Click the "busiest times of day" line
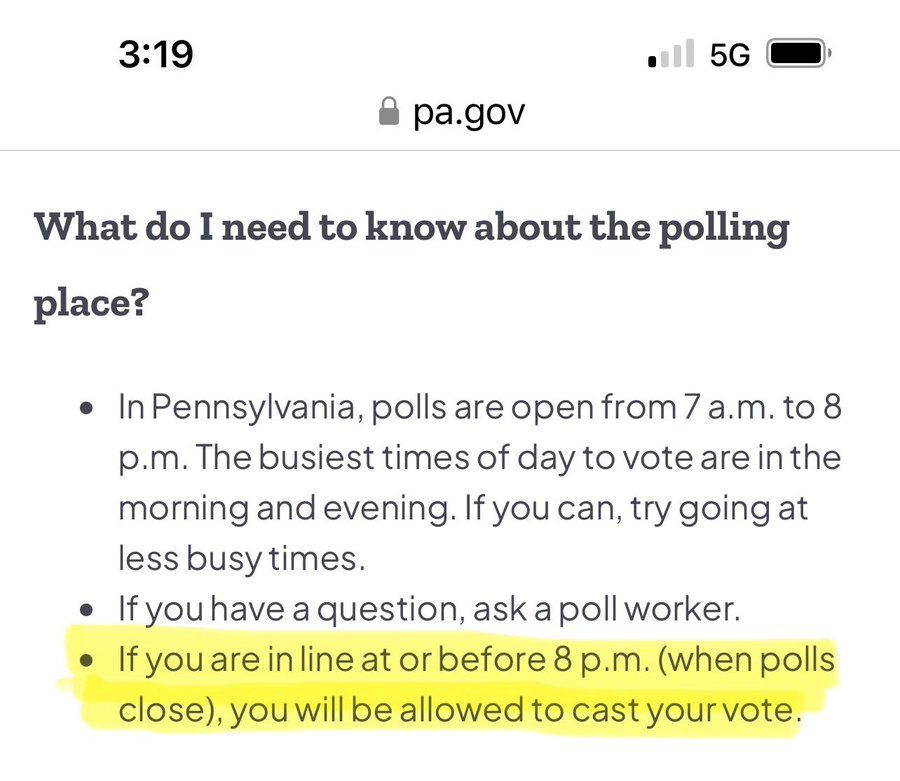The width and height of the screenshot is (900, 781). (480, 457)
